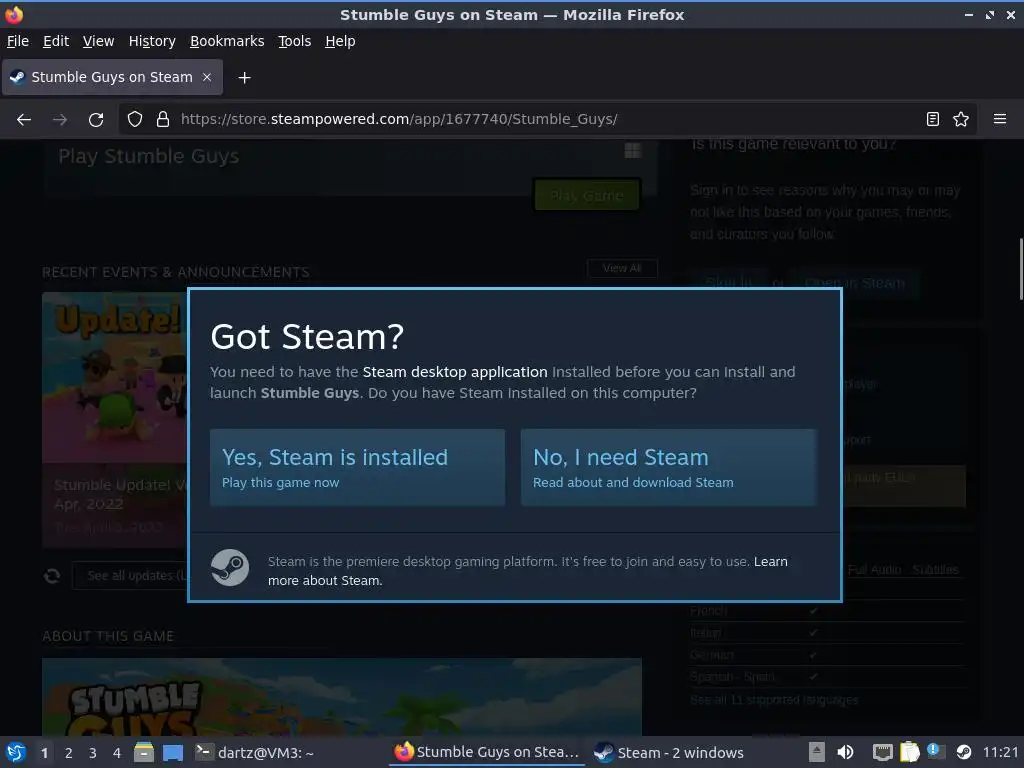Click the taskbar clock showing 11:21
The width and height of the screenshot is (1024, 768).
pyautogui.click(x=1000, y=752)
